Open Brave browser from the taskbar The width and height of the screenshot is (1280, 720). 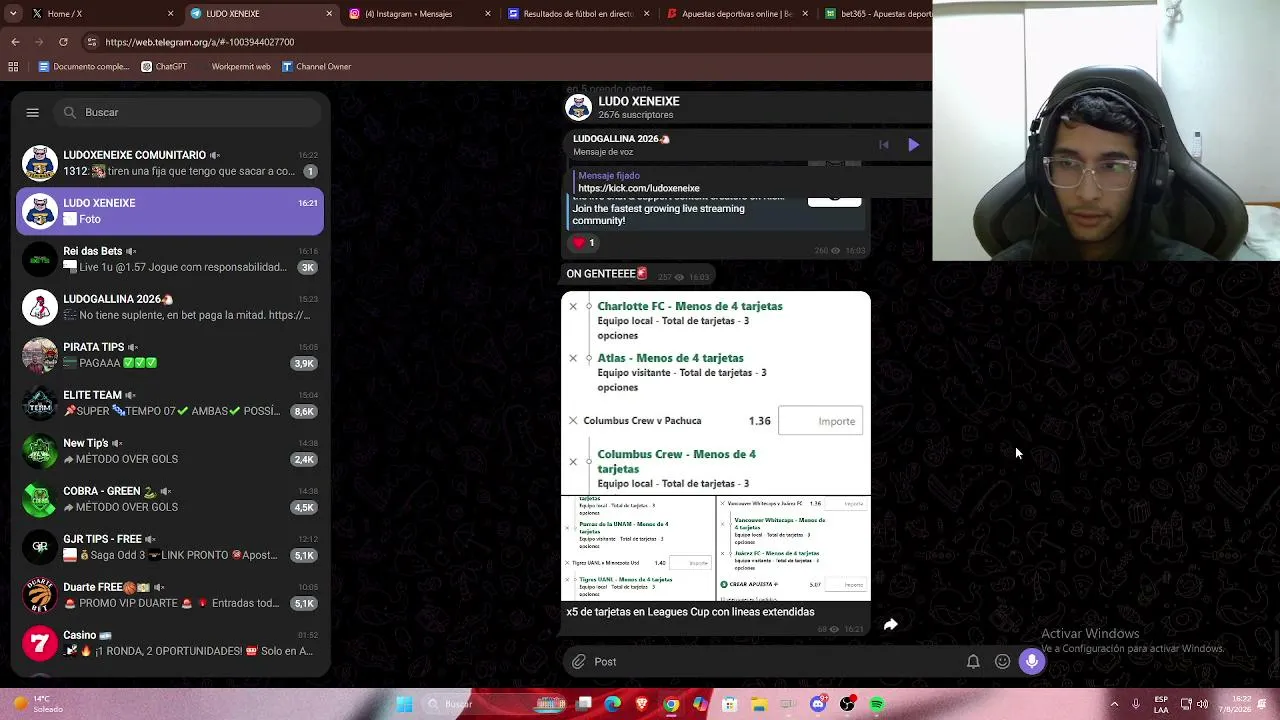point(642,705)
